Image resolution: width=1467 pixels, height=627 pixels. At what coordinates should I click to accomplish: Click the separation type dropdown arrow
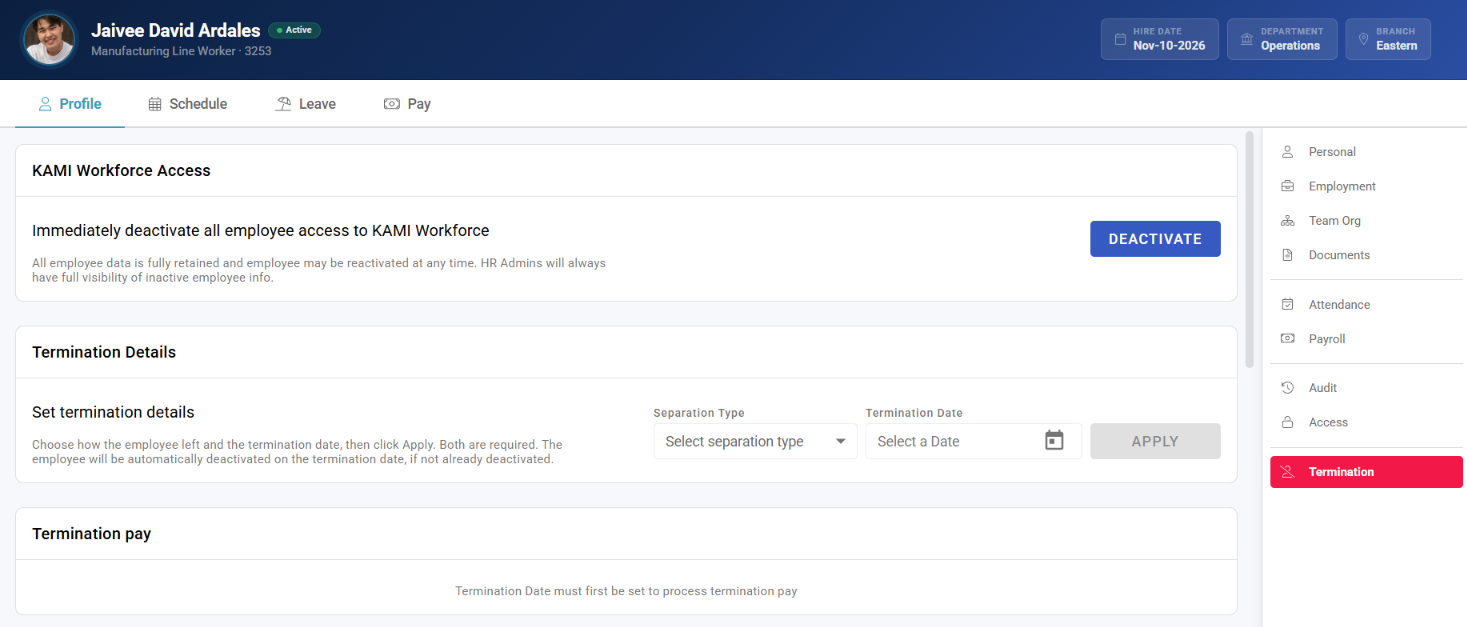pos(841,441)
